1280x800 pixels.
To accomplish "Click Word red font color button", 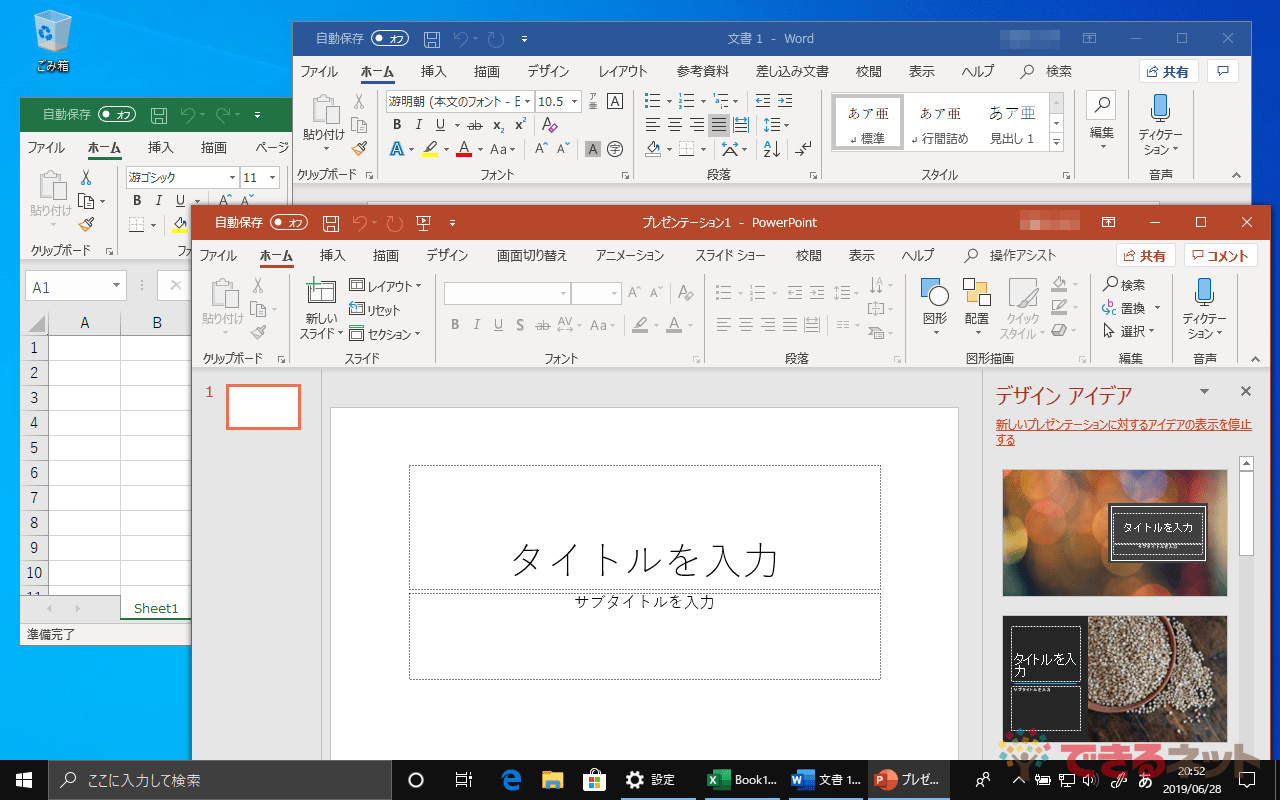I will 463,149.
